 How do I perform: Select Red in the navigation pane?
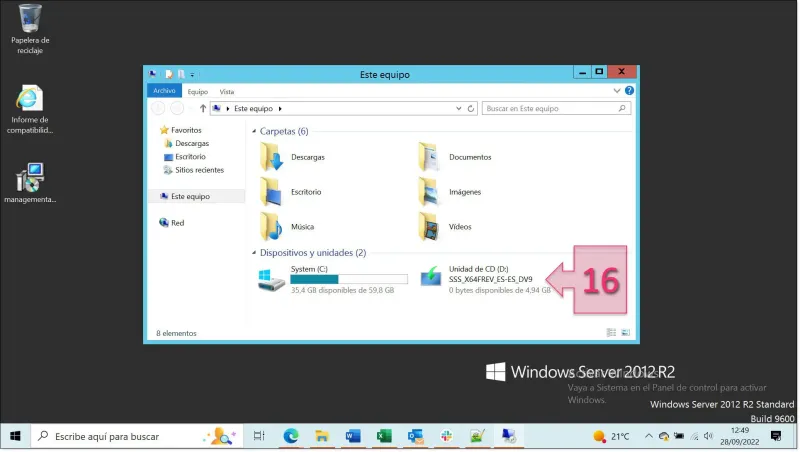[177, 223]
